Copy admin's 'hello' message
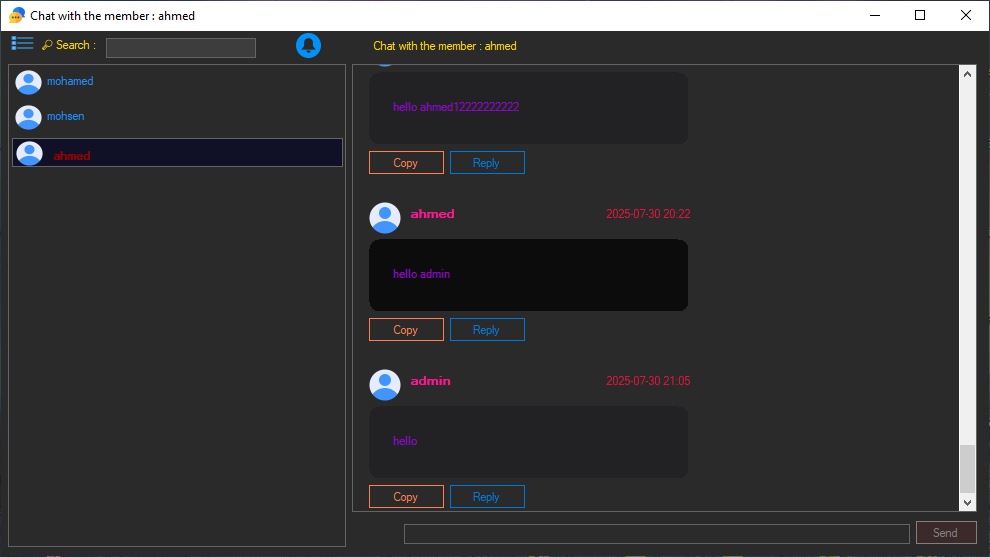990x557 pixels. (x=406, y=497)
